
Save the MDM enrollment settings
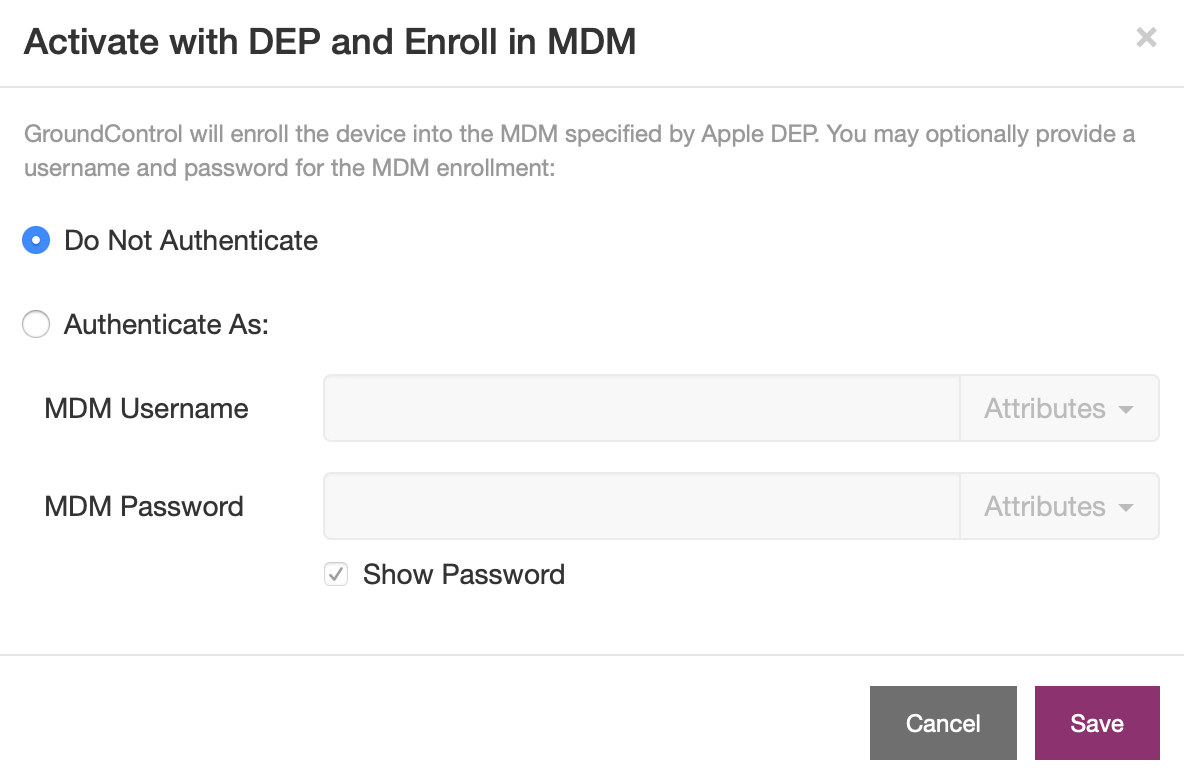pos(1097,723)
